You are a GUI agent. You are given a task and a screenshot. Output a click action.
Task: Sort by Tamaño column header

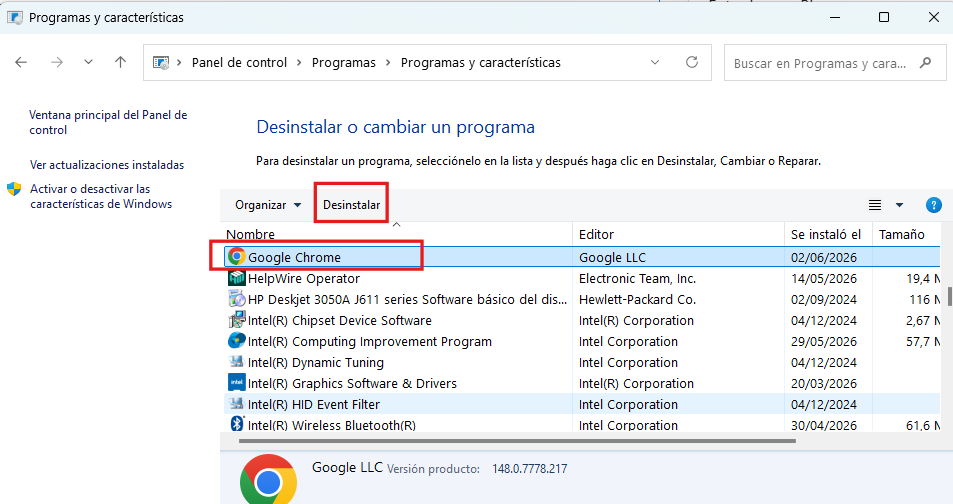901,234
